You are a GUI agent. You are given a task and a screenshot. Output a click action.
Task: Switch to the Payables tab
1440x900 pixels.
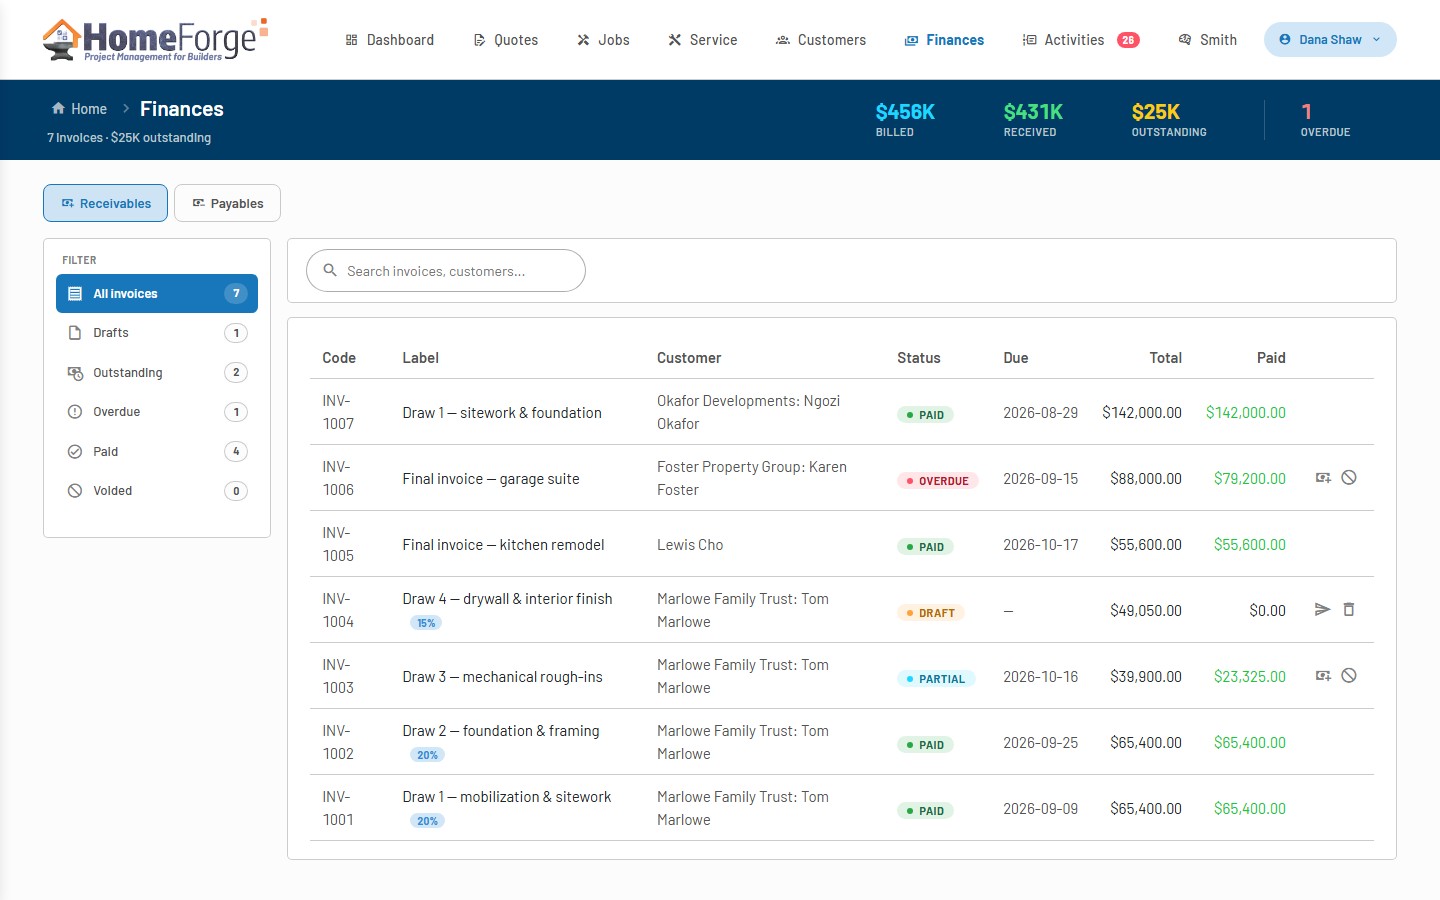228,203
